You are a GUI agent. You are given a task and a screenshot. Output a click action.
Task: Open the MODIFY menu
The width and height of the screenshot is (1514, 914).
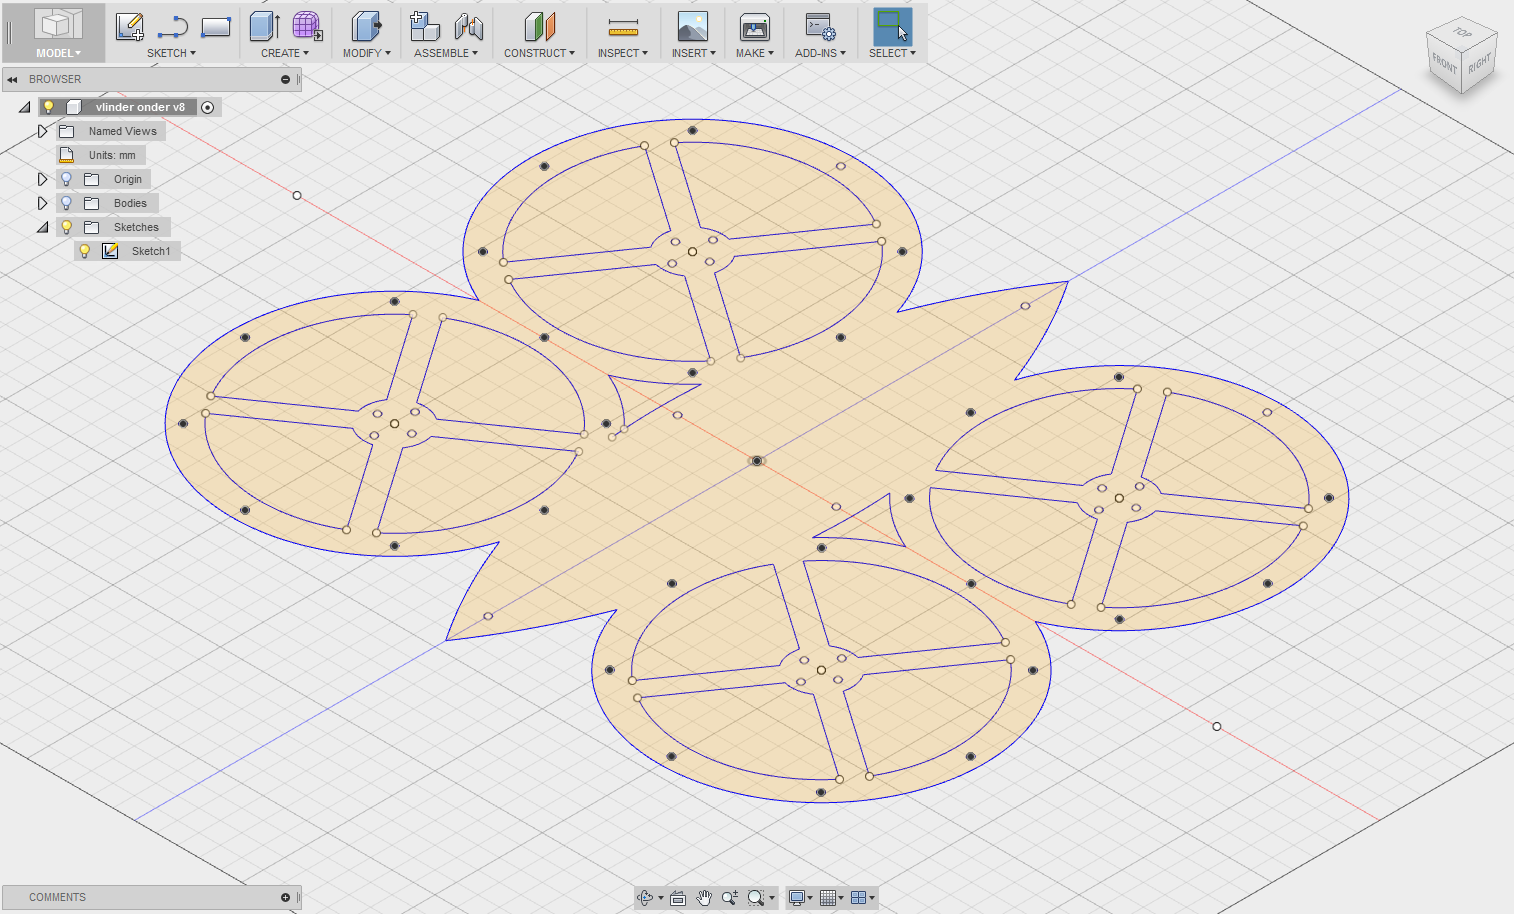click(366, 53)
